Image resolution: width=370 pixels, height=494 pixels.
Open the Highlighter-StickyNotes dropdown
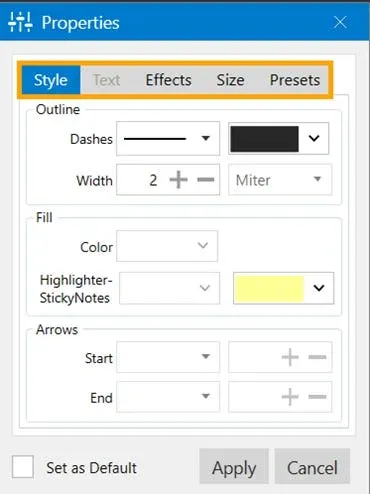[x=169, y=288]
